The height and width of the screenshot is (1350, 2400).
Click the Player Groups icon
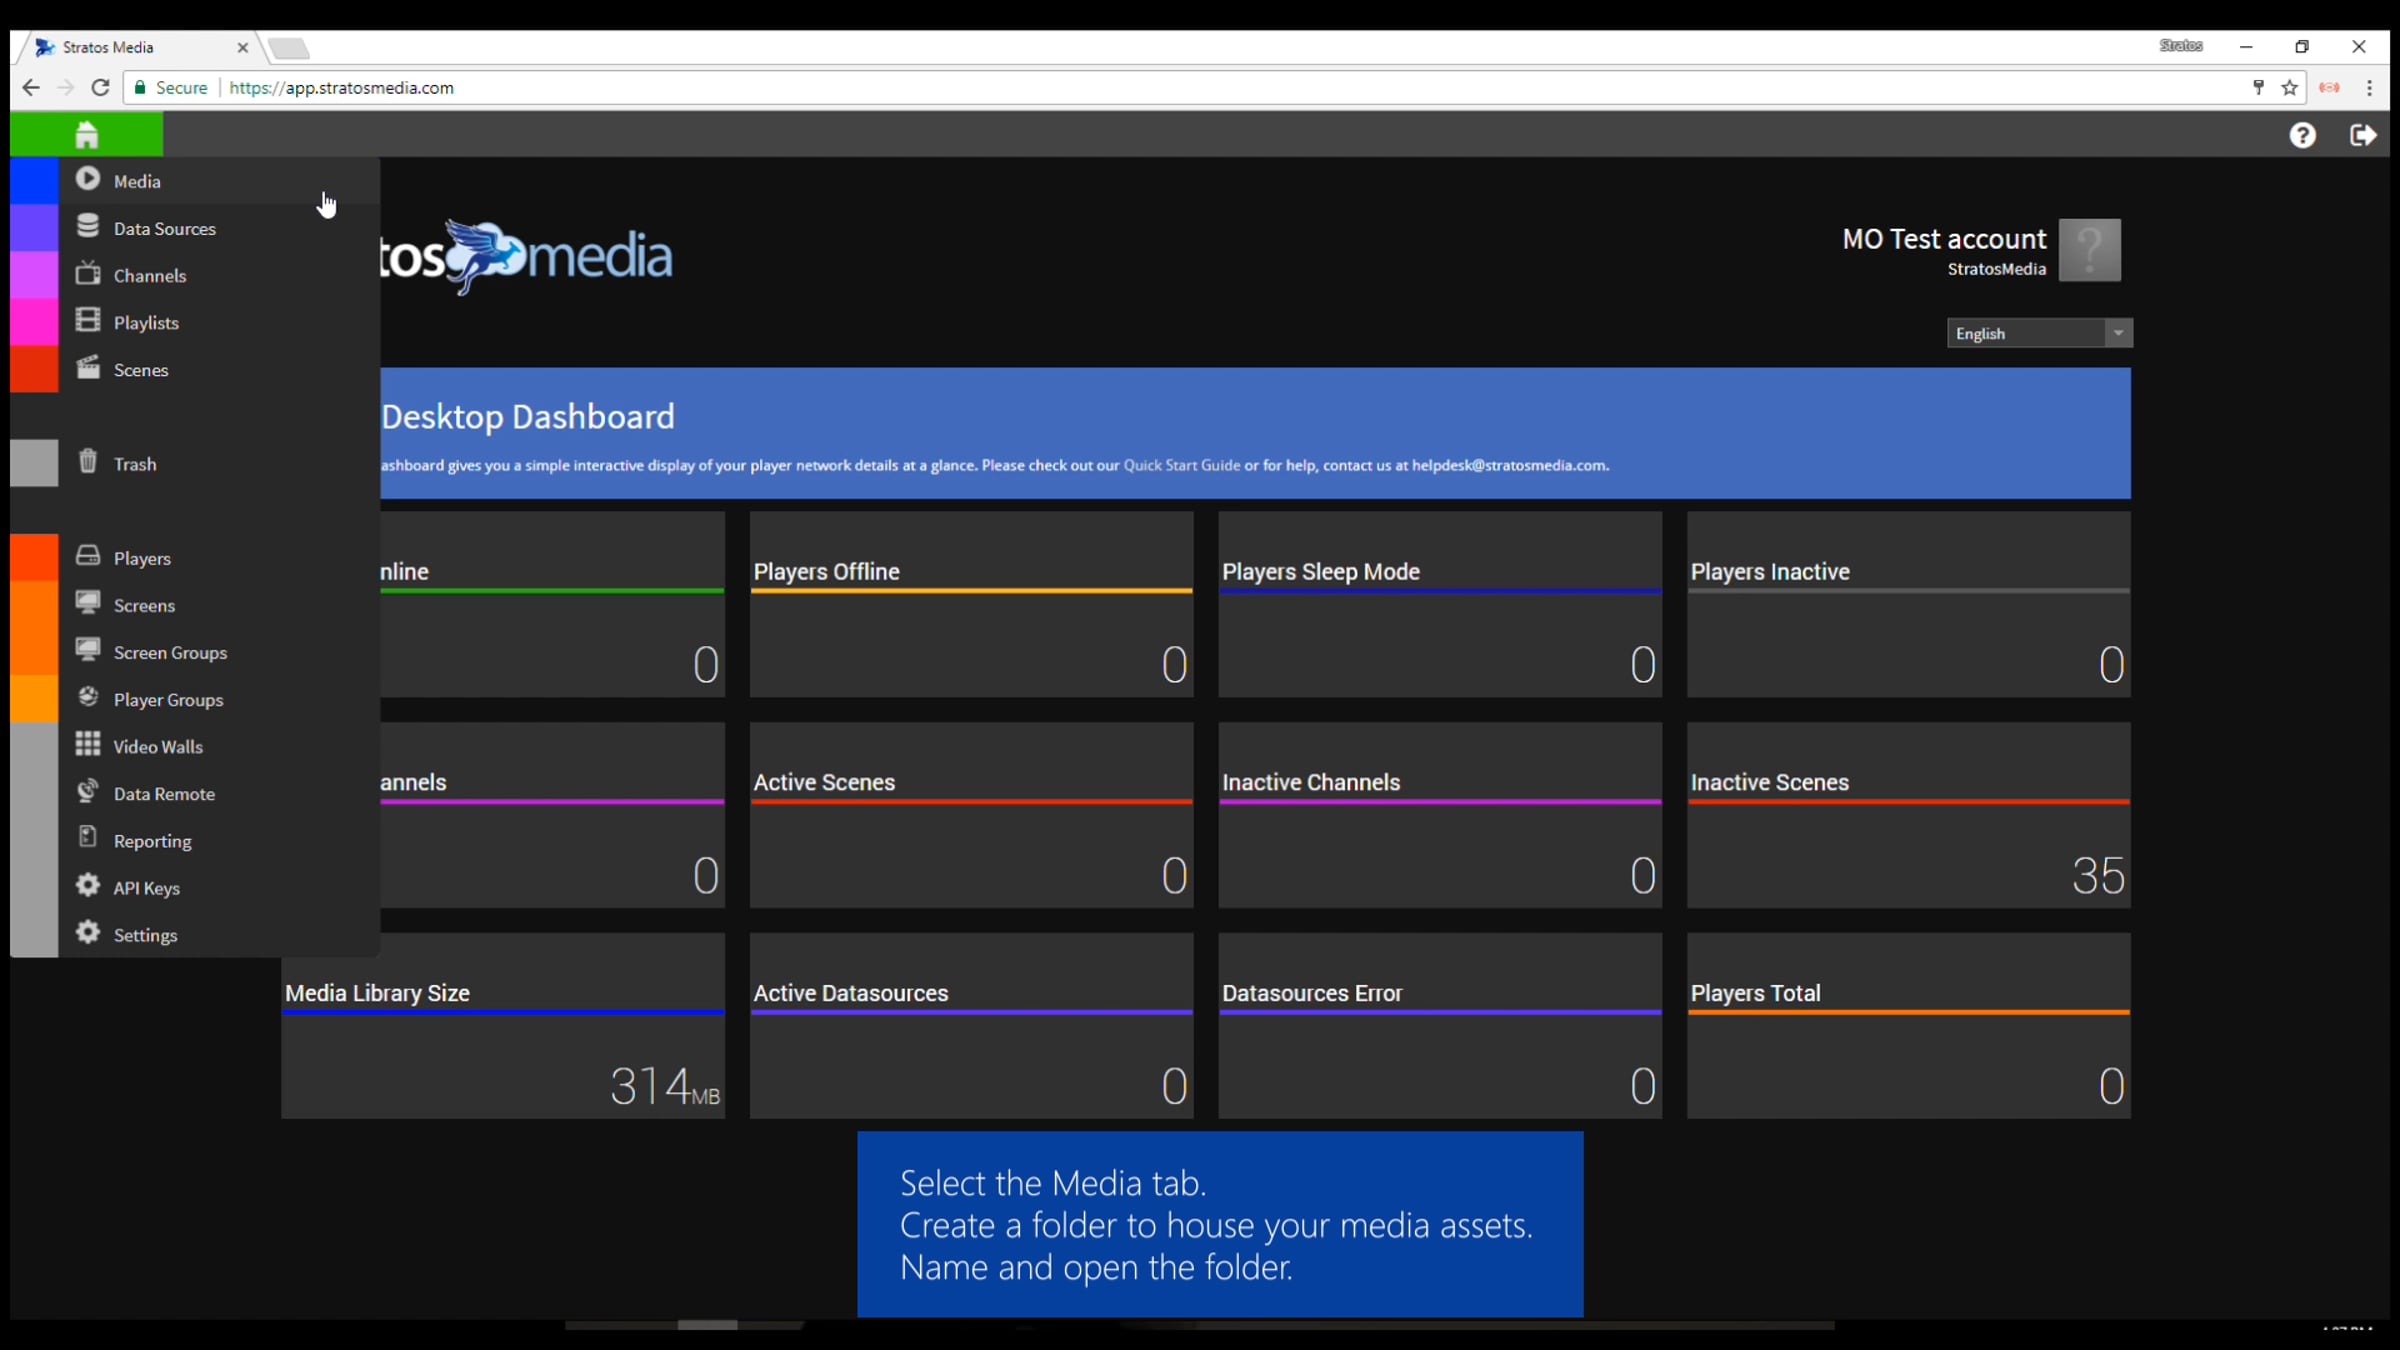click(x=88, y=697)
